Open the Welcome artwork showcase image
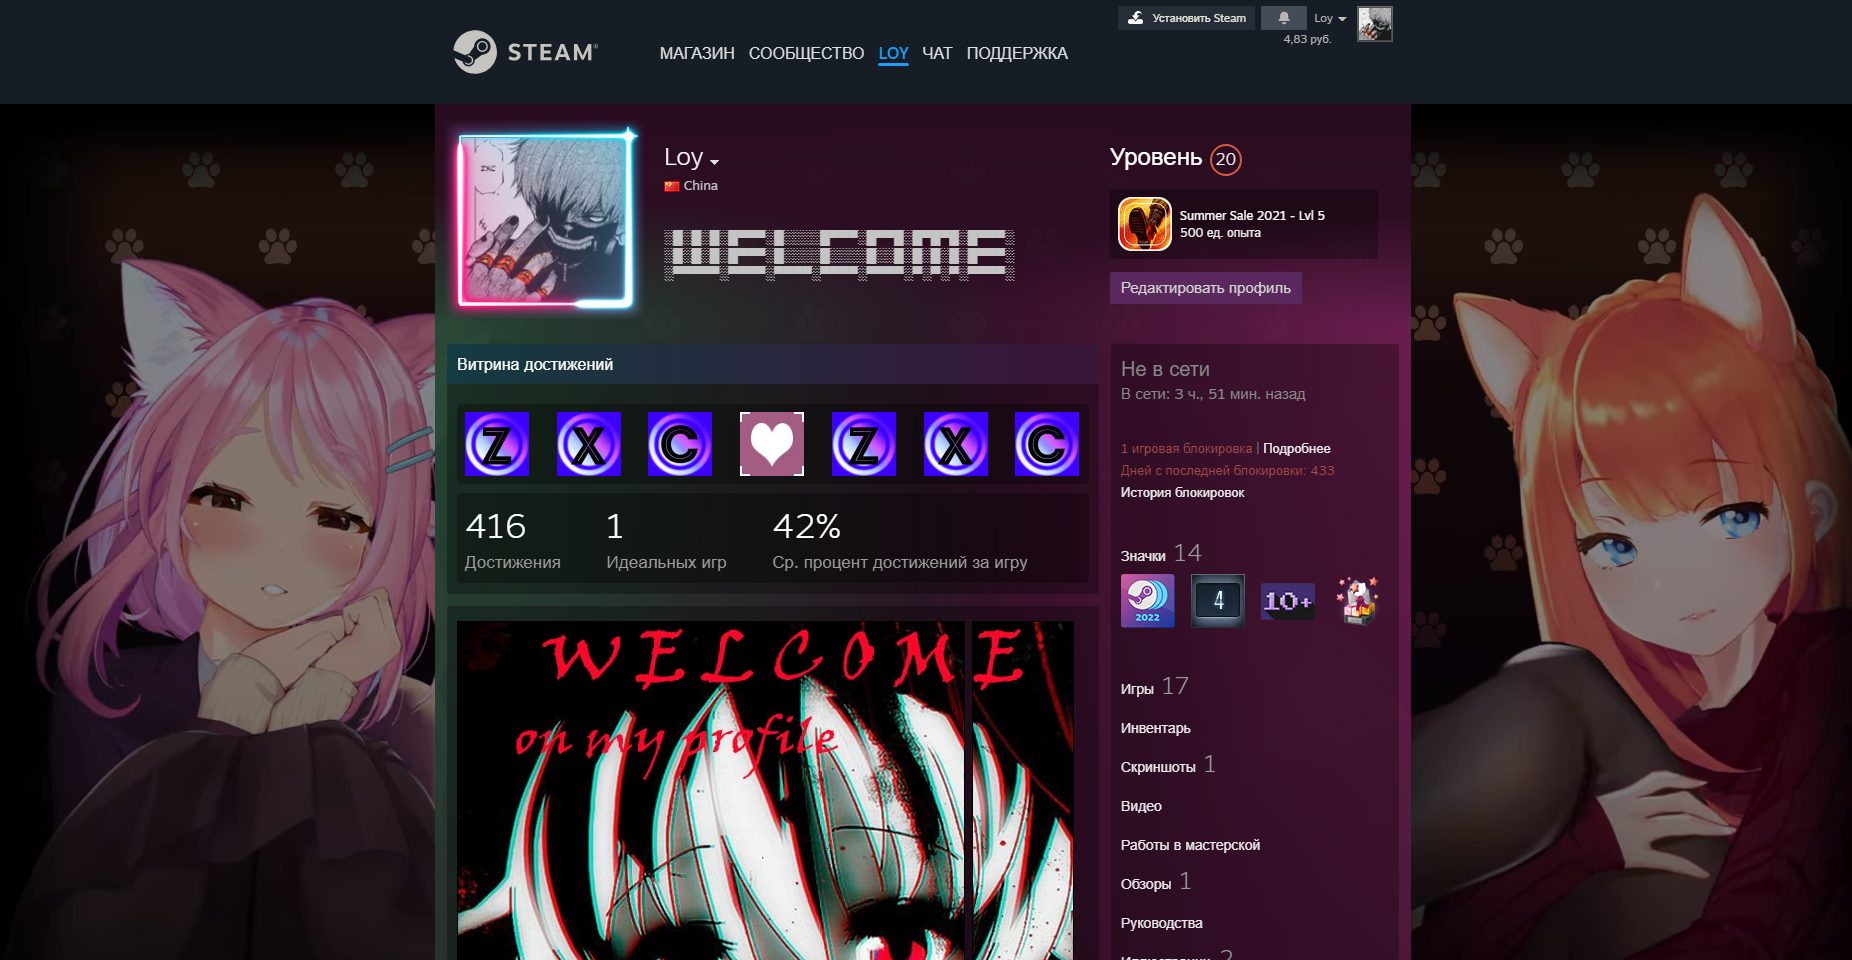The image size is (1852, 960). 711,791
